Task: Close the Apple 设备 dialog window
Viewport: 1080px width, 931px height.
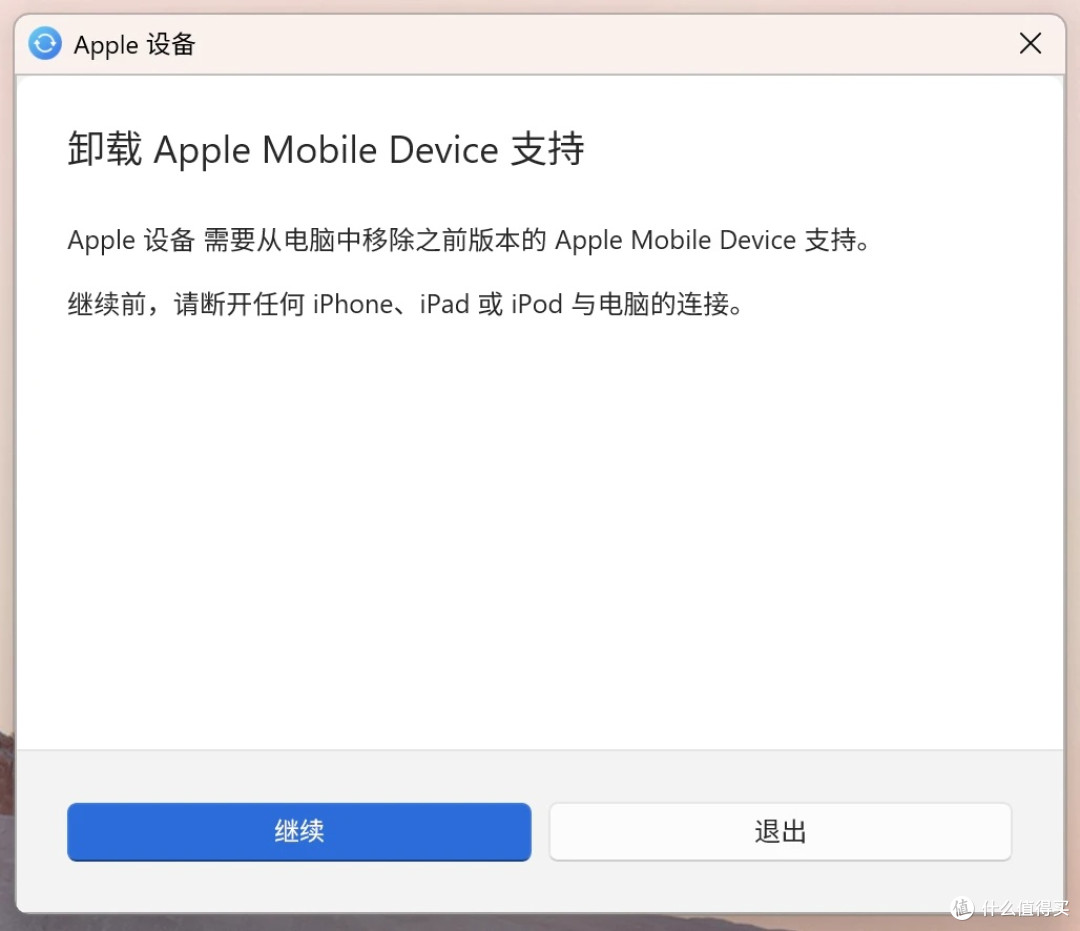Action: pyautogui.click(x=1030, y=43)
